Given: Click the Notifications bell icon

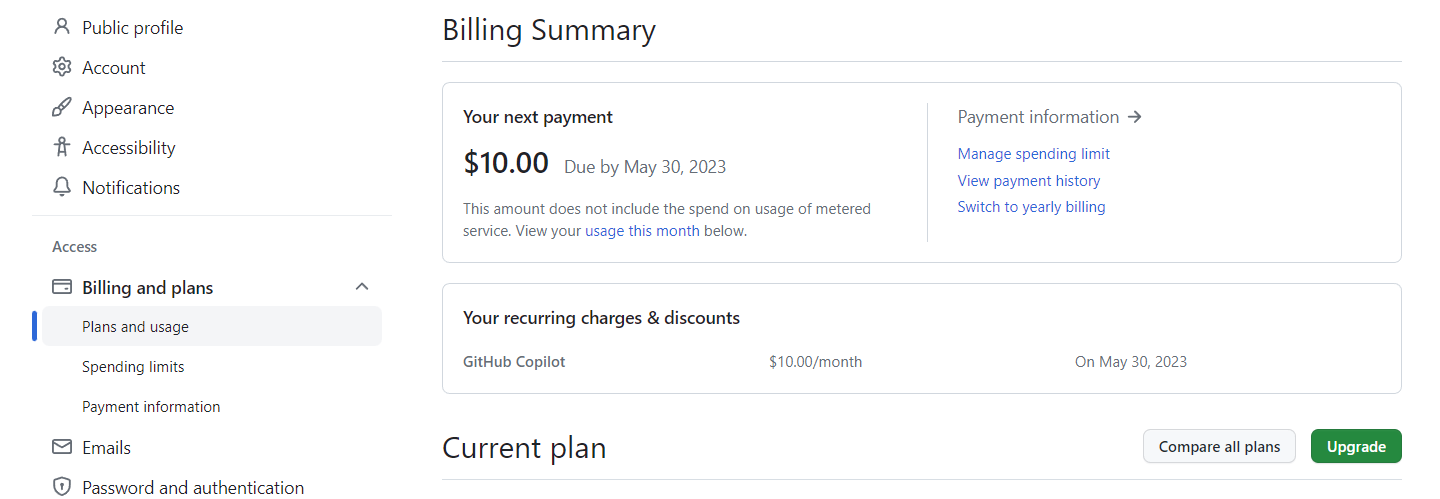Looking at the screenshot, I should 62,187.
